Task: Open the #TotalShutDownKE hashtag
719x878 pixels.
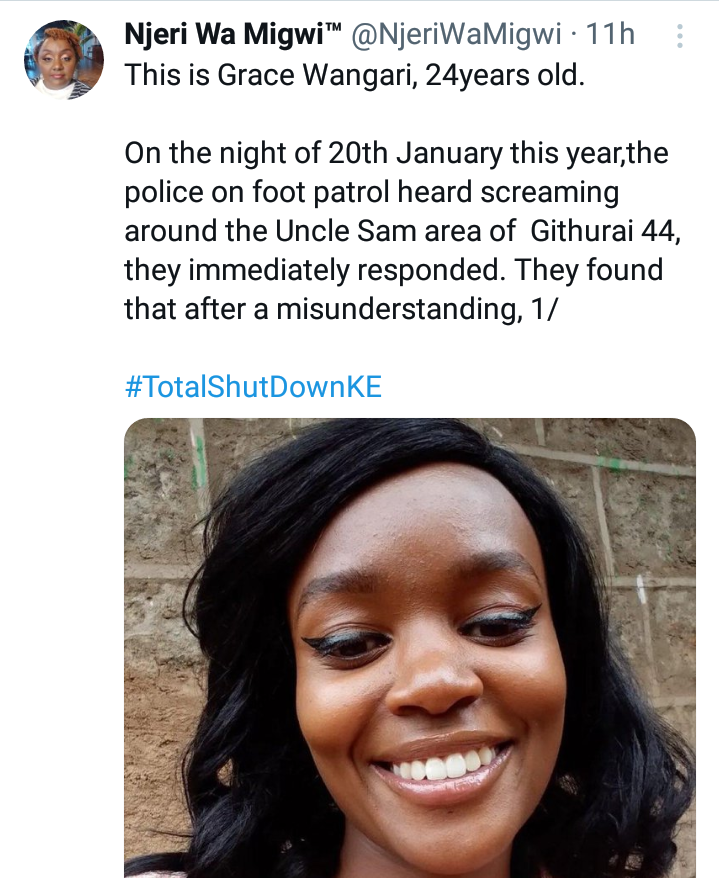Action: pyautogui.click(x=253, y=387)
